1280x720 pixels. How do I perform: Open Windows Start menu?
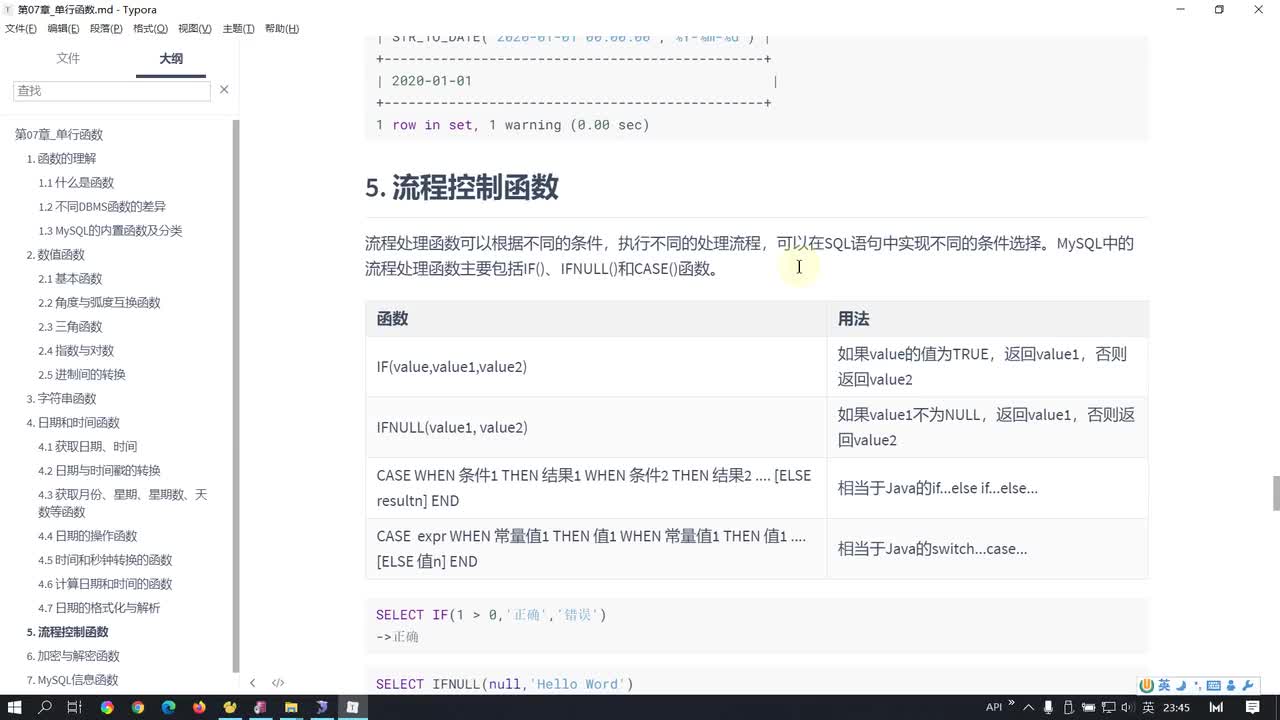click(15, 707)
